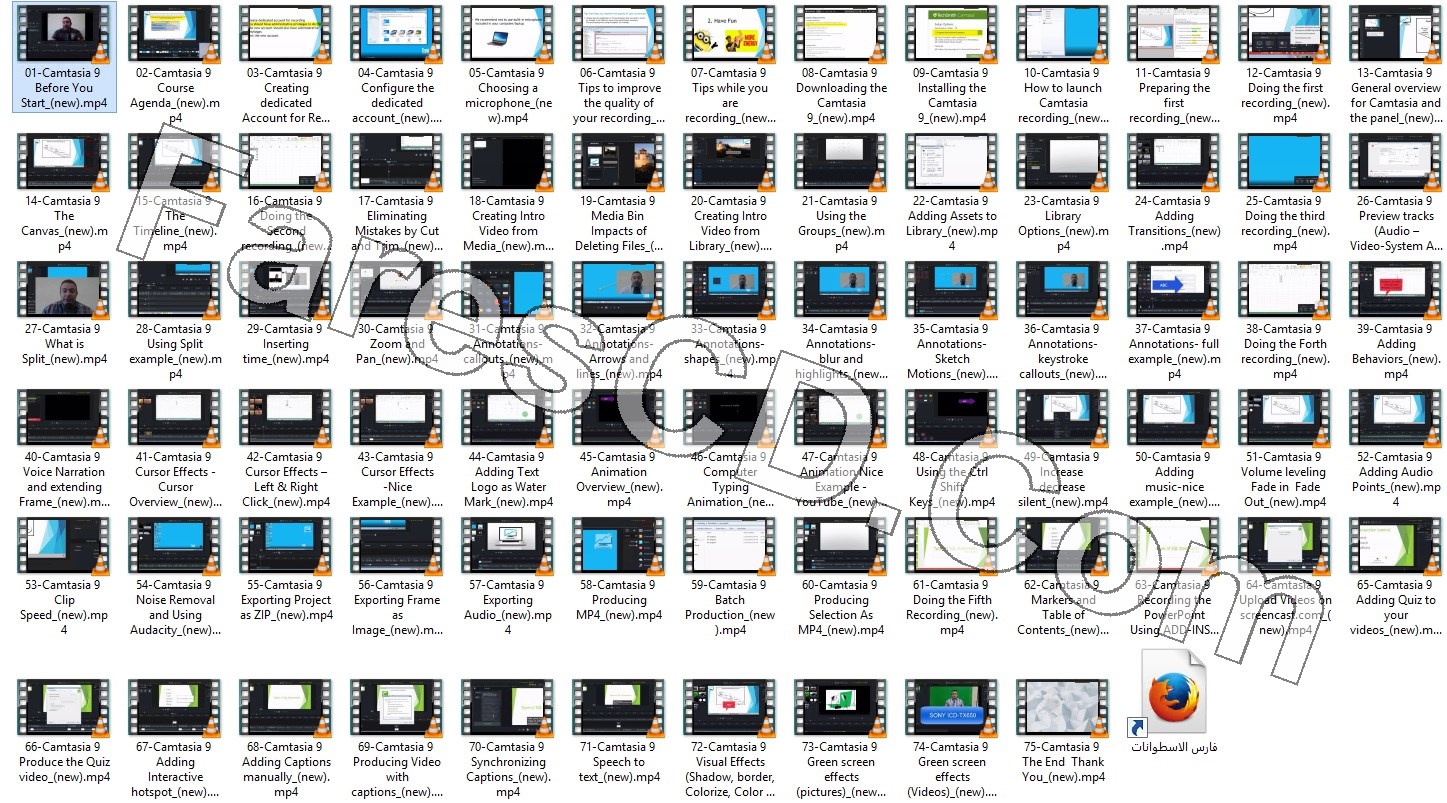Click 10-Camtasia 9 How to launch Camtasia recording
1447x803 pixels.
tap(1063, 64)
